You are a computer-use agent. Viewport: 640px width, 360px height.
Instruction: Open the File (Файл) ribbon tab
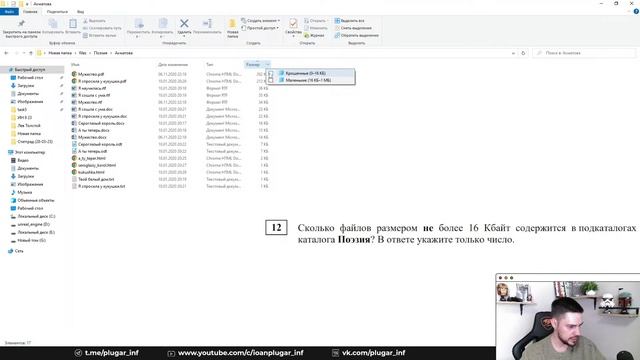[x=9, y=11]
